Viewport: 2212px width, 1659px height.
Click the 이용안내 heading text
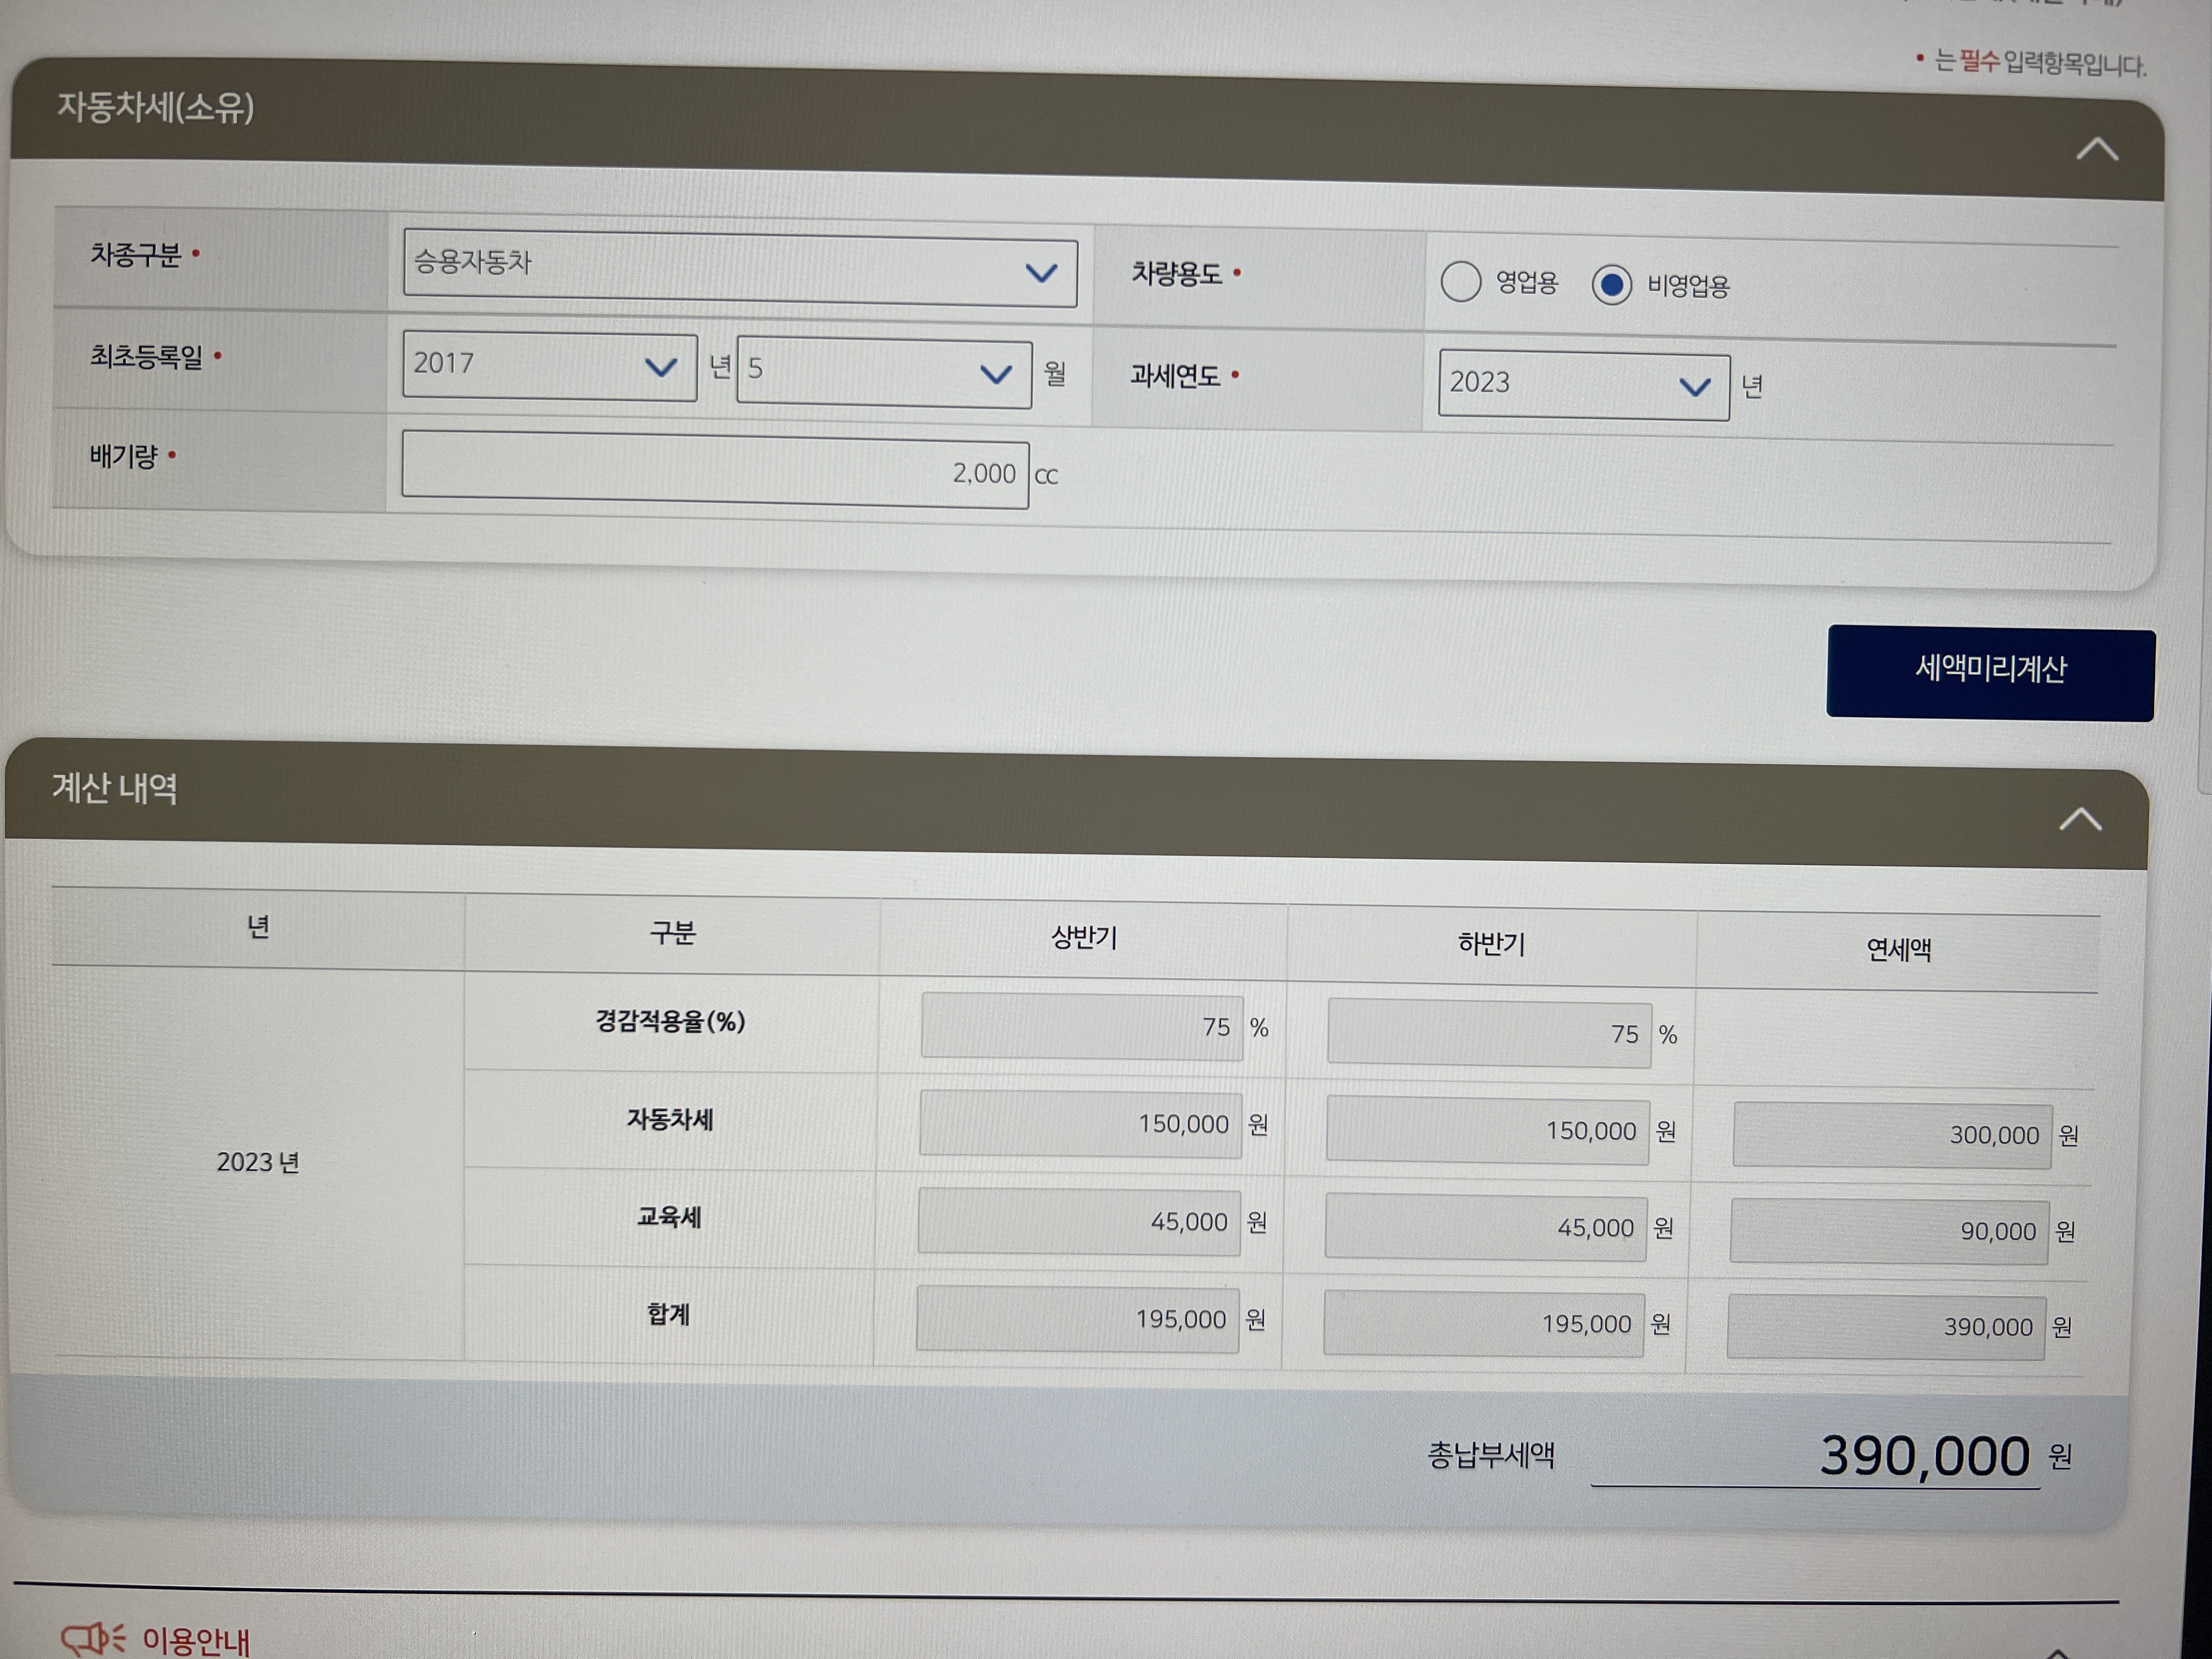196,1640
